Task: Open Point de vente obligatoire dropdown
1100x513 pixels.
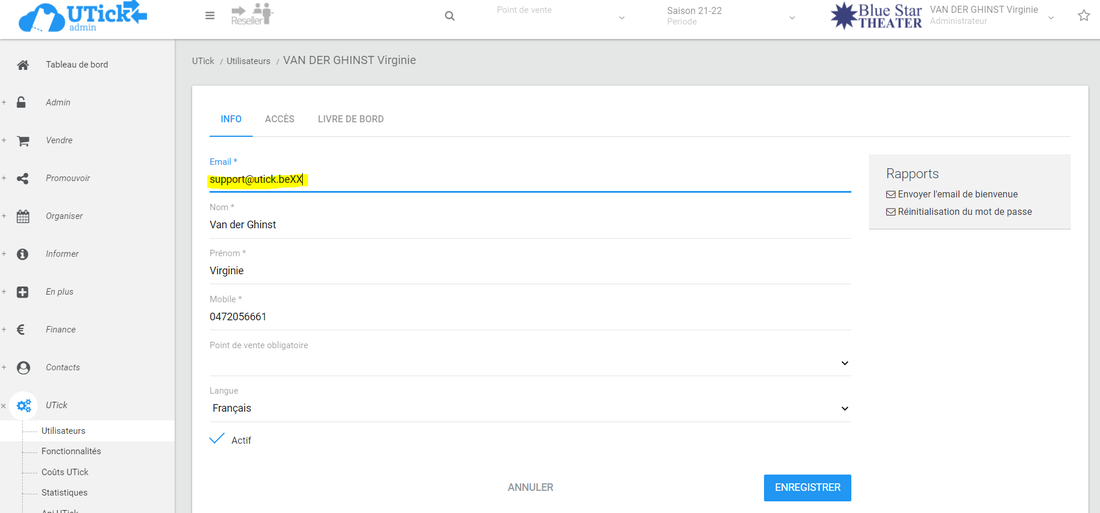Action: (529, 363)
